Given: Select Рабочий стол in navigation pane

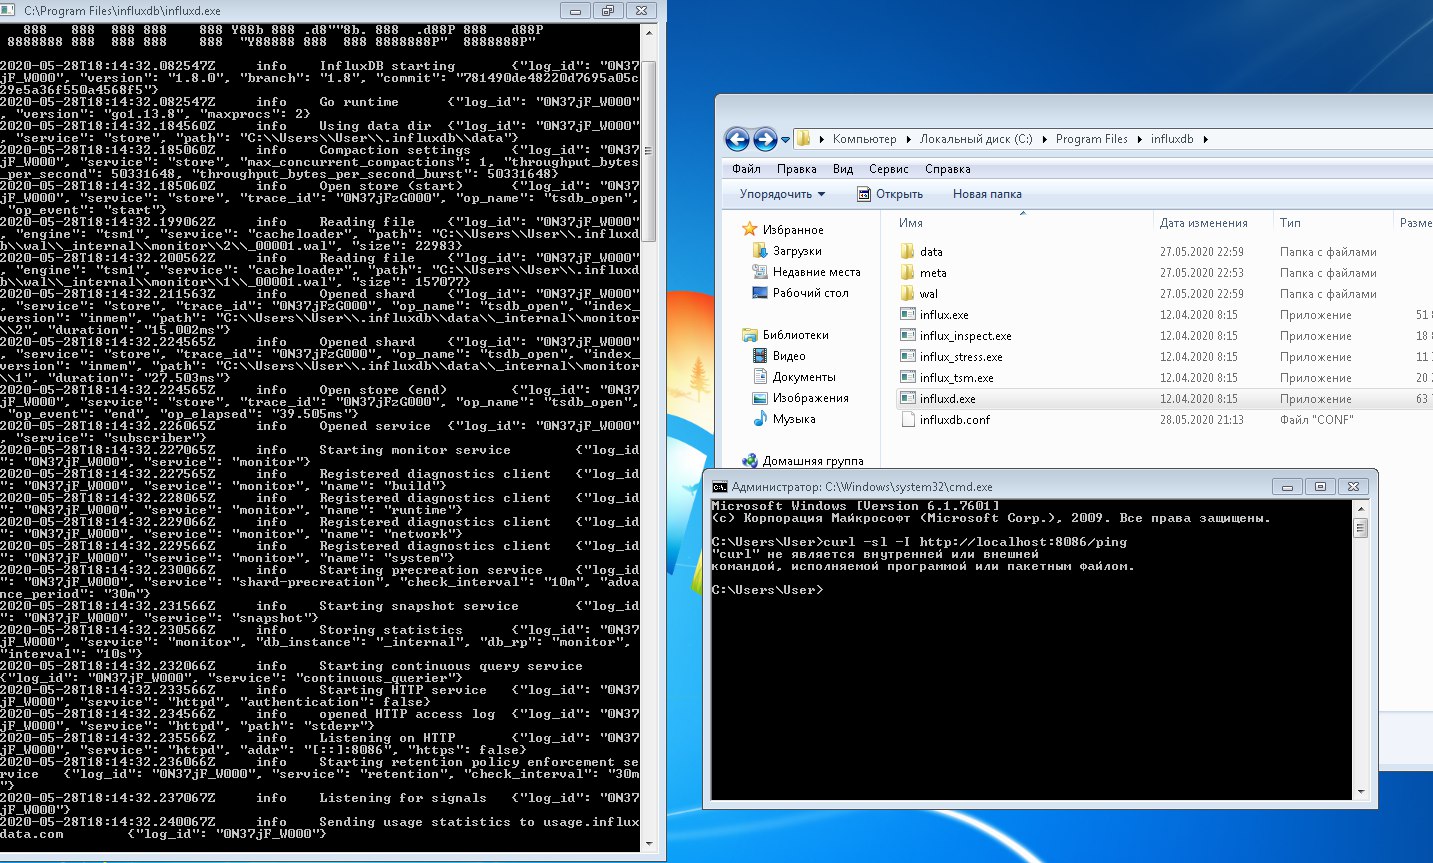Looking at the screenshot, I should click(810, 293).
